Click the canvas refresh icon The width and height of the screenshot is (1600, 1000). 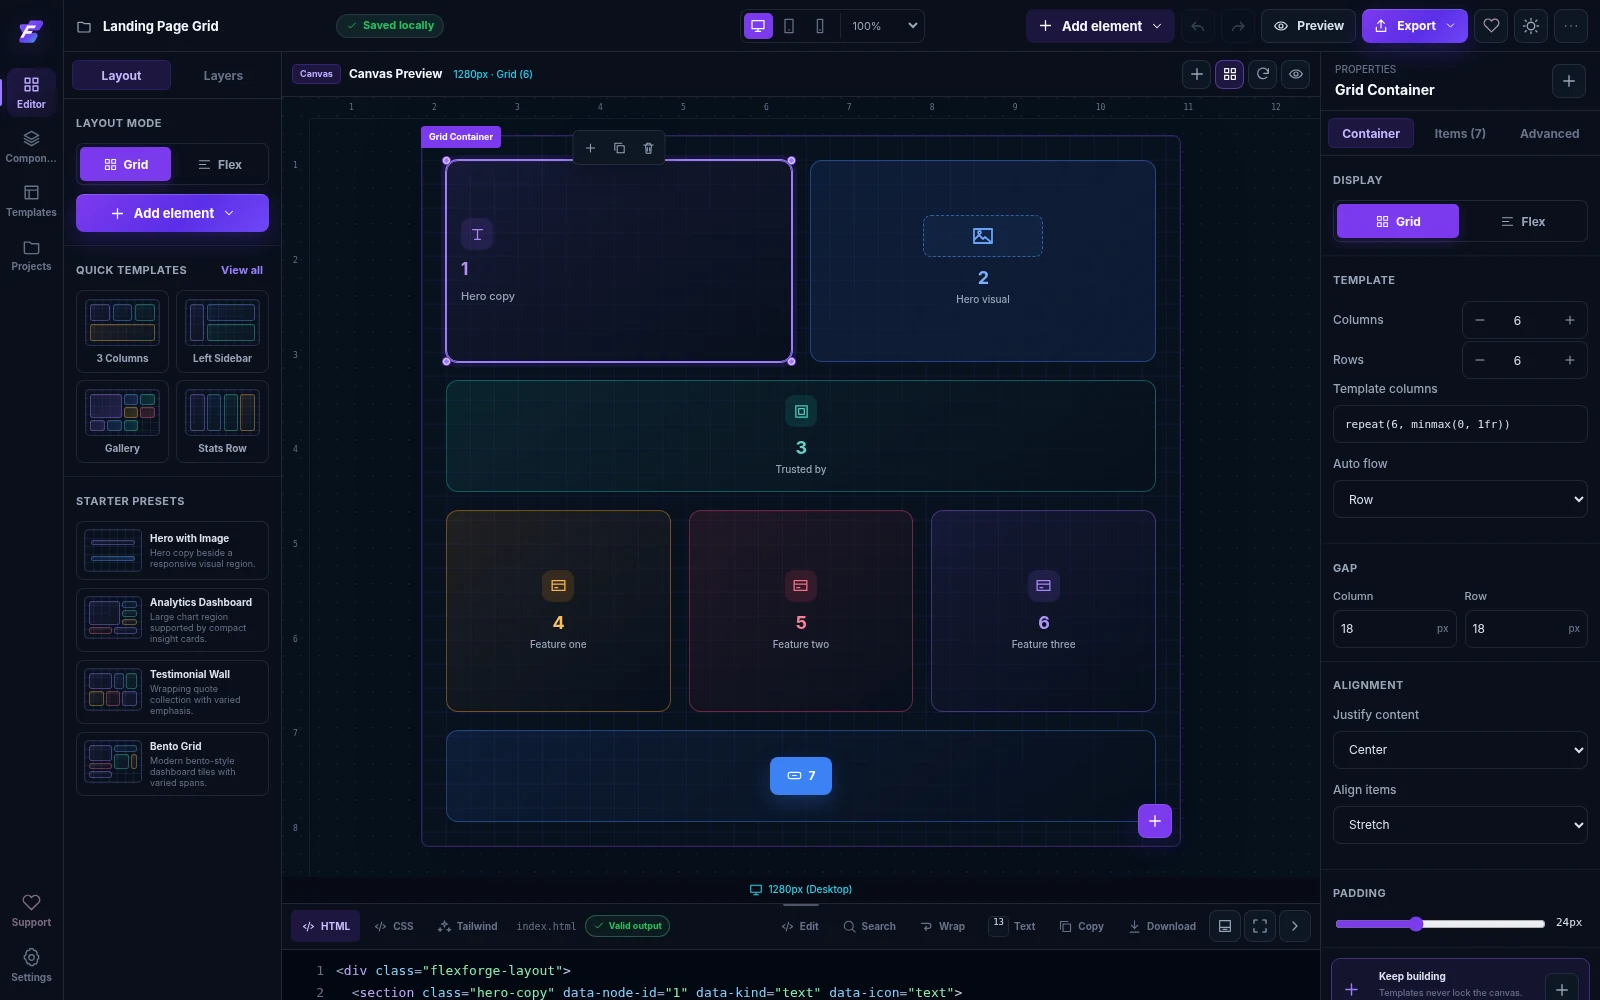[x=1263, y=74]
